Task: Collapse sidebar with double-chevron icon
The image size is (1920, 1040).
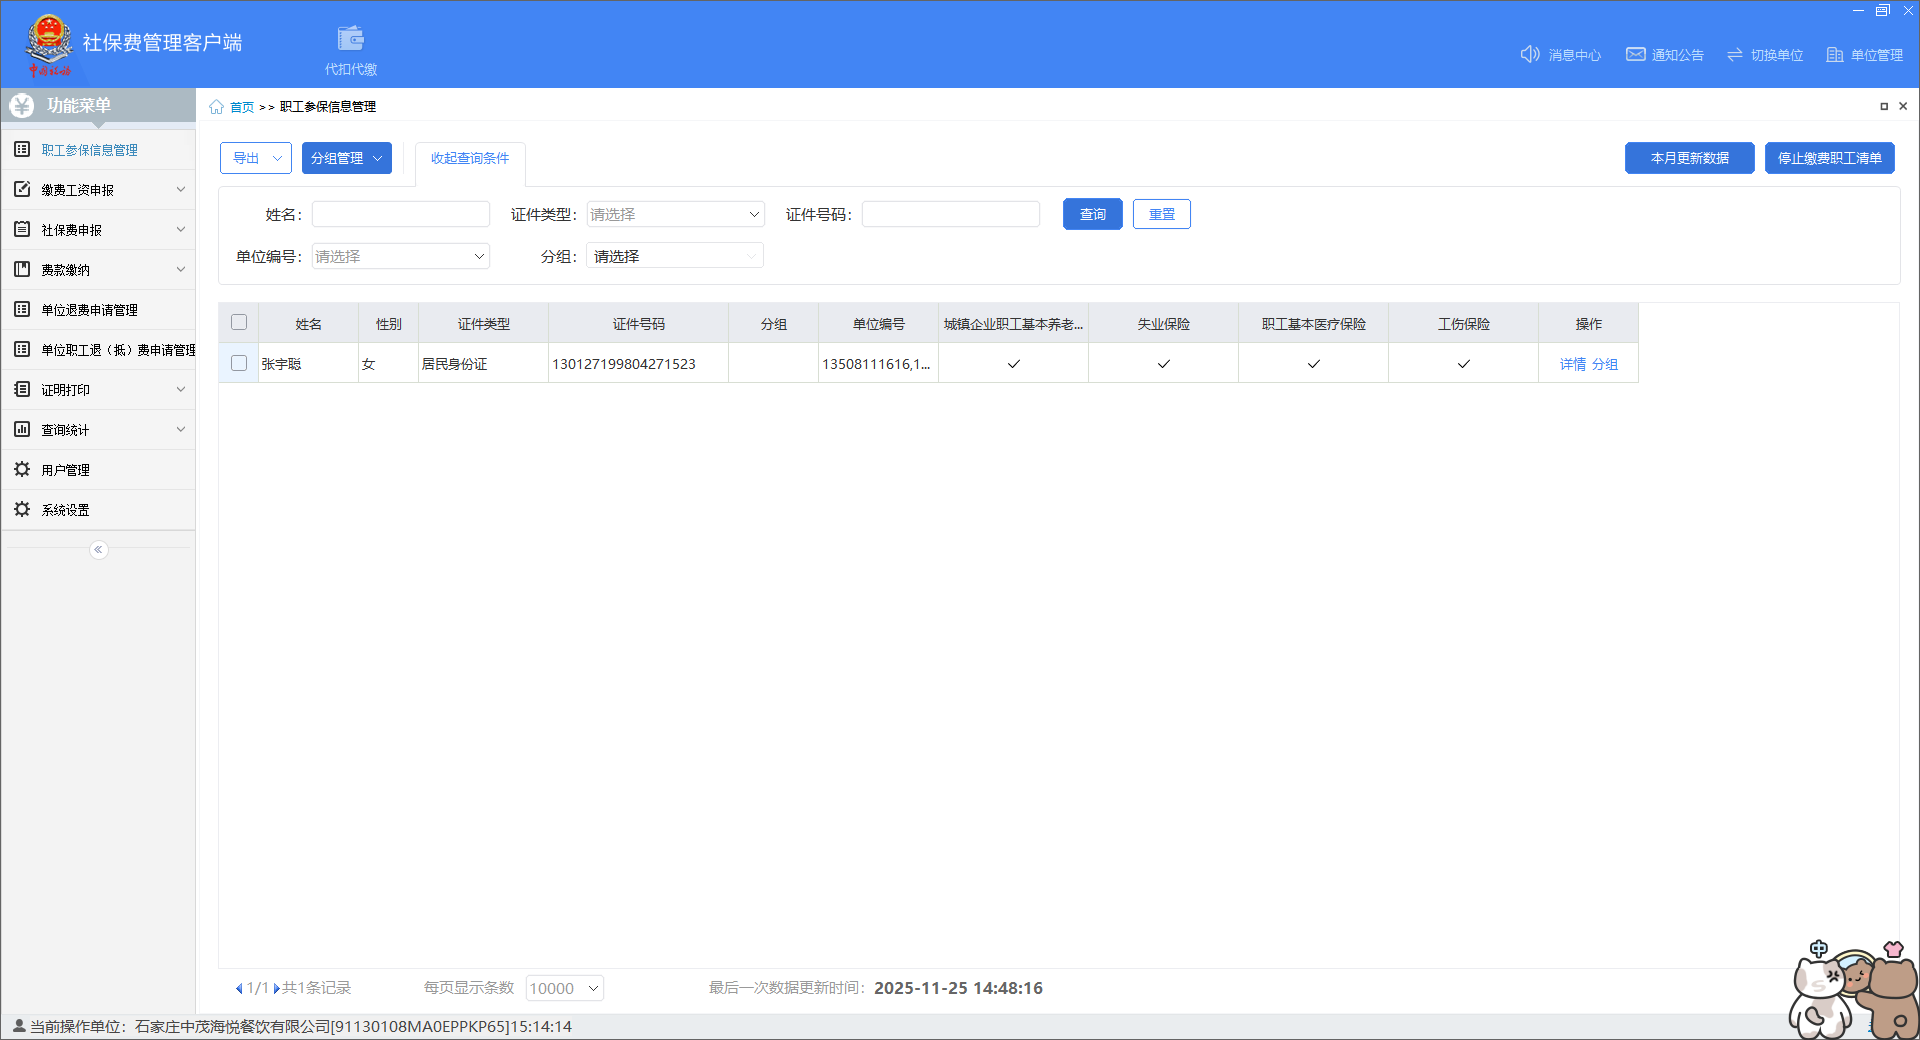Action: [98, 550]
